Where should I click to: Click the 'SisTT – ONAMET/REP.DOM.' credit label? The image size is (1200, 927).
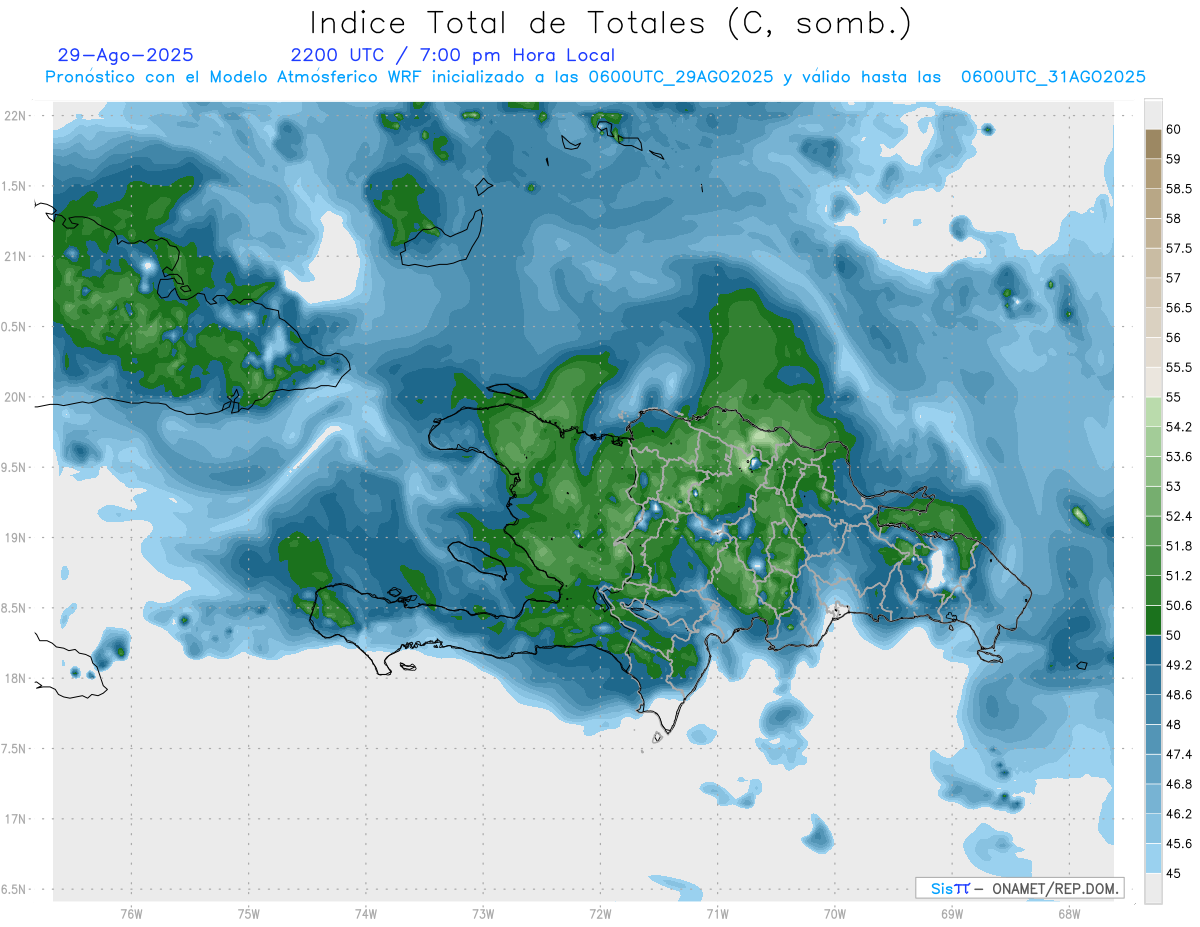point(1020,888)
